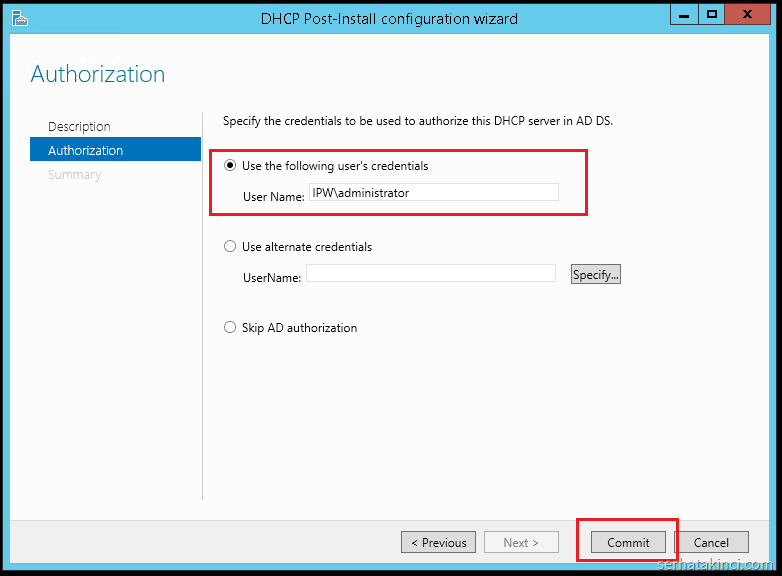782x576 pixels.
Task: Click the Summary step in the sidebar
Action: [x=74, y=174]
